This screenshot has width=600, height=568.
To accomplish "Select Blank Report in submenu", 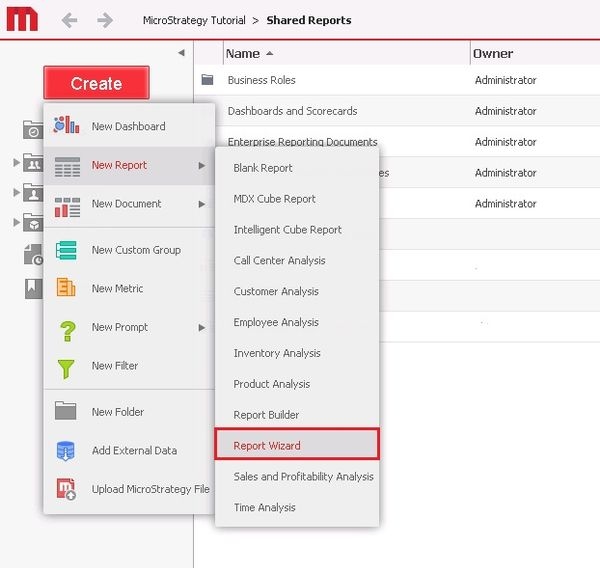I will pyautogui.click(x=297, y=168).
